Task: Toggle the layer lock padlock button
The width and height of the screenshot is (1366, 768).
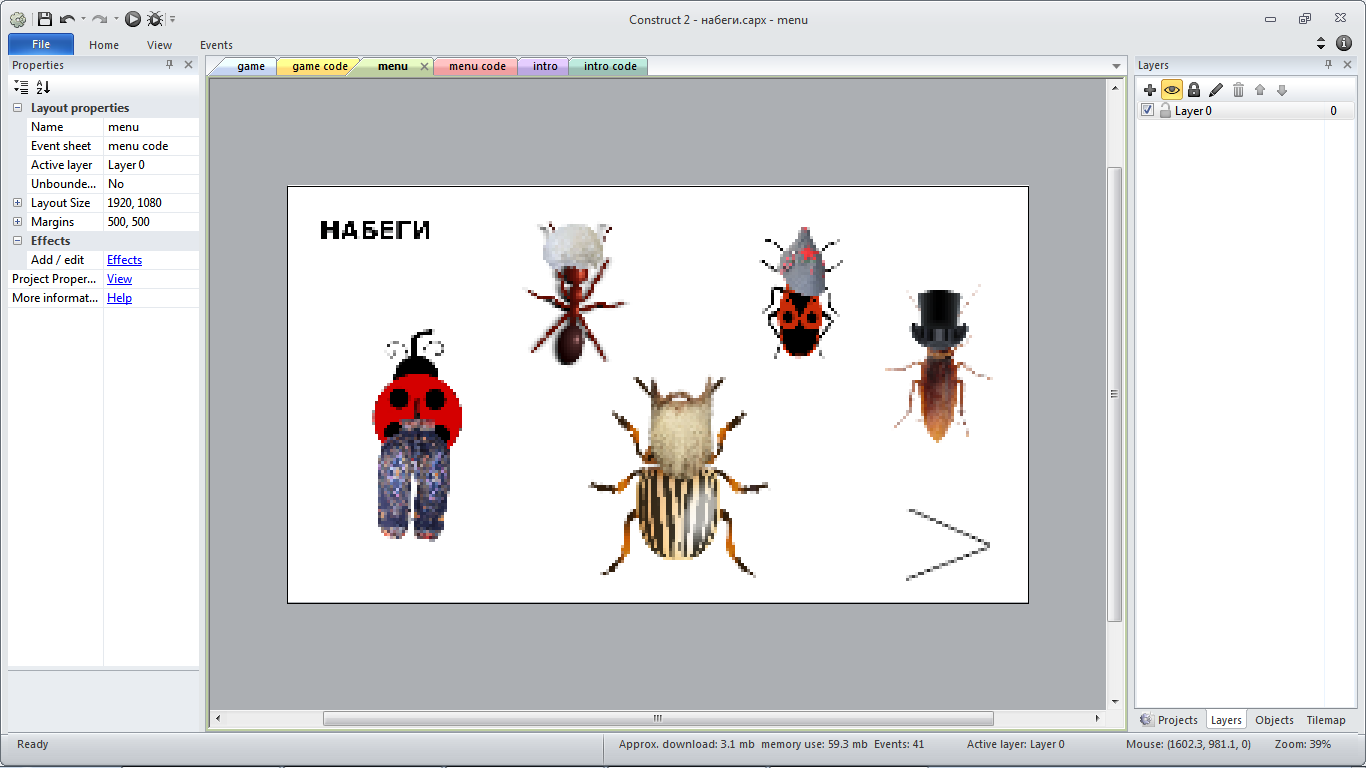Action: [x=1194, y=90]
